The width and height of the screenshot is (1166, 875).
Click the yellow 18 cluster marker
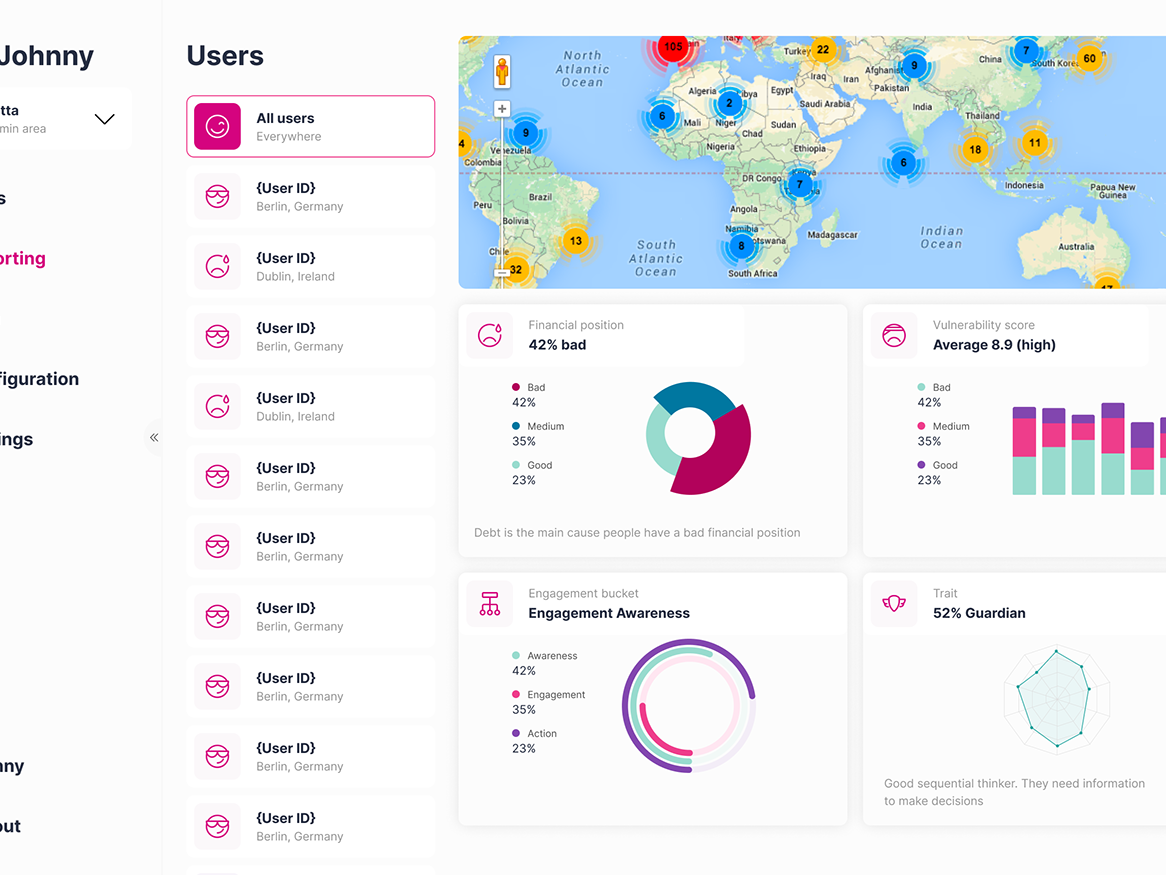point(974,150)
